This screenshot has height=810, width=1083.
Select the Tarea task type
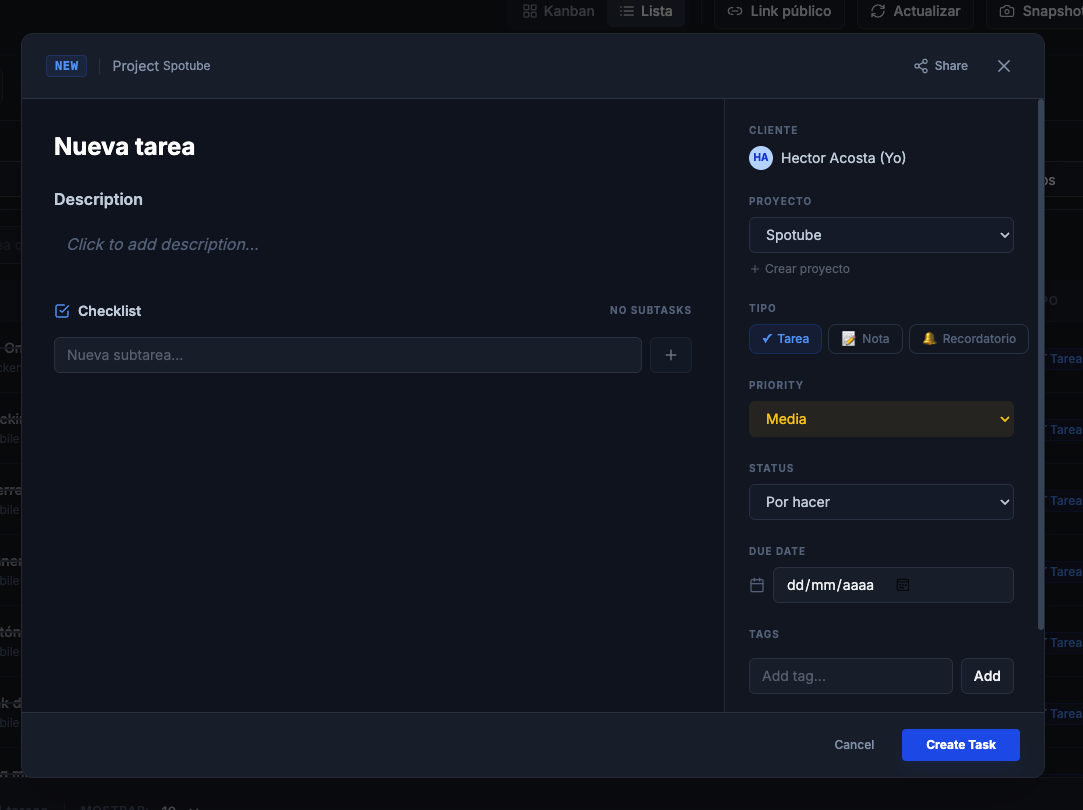(x=785, y=339)
